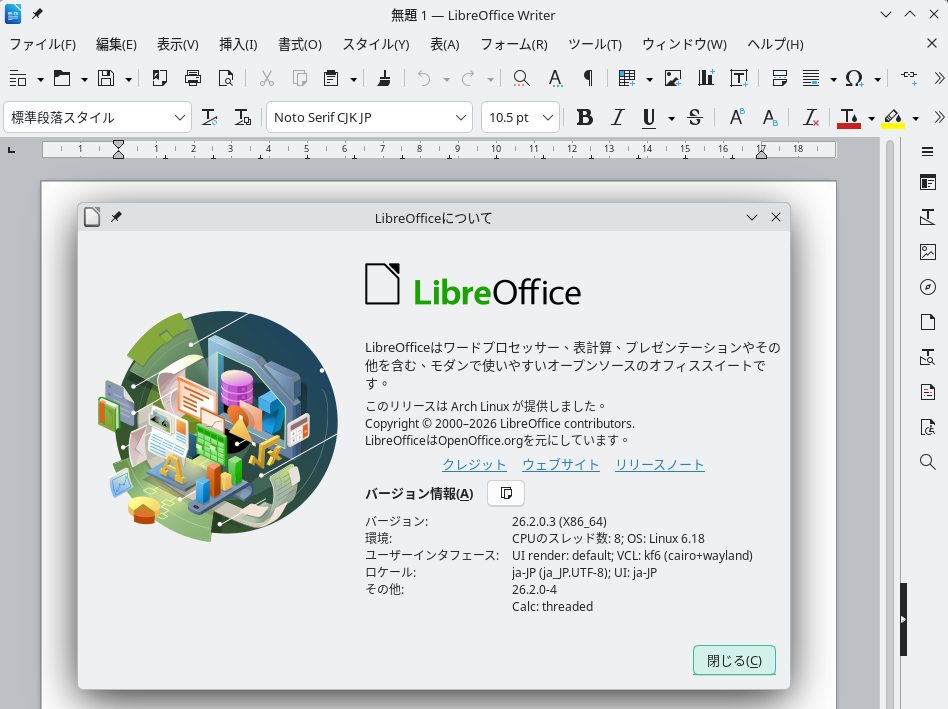Screen dimensions: 948x709
Task: Open the Noto Serif CJK JP font dropdown
Action: (x=460, y=117)
